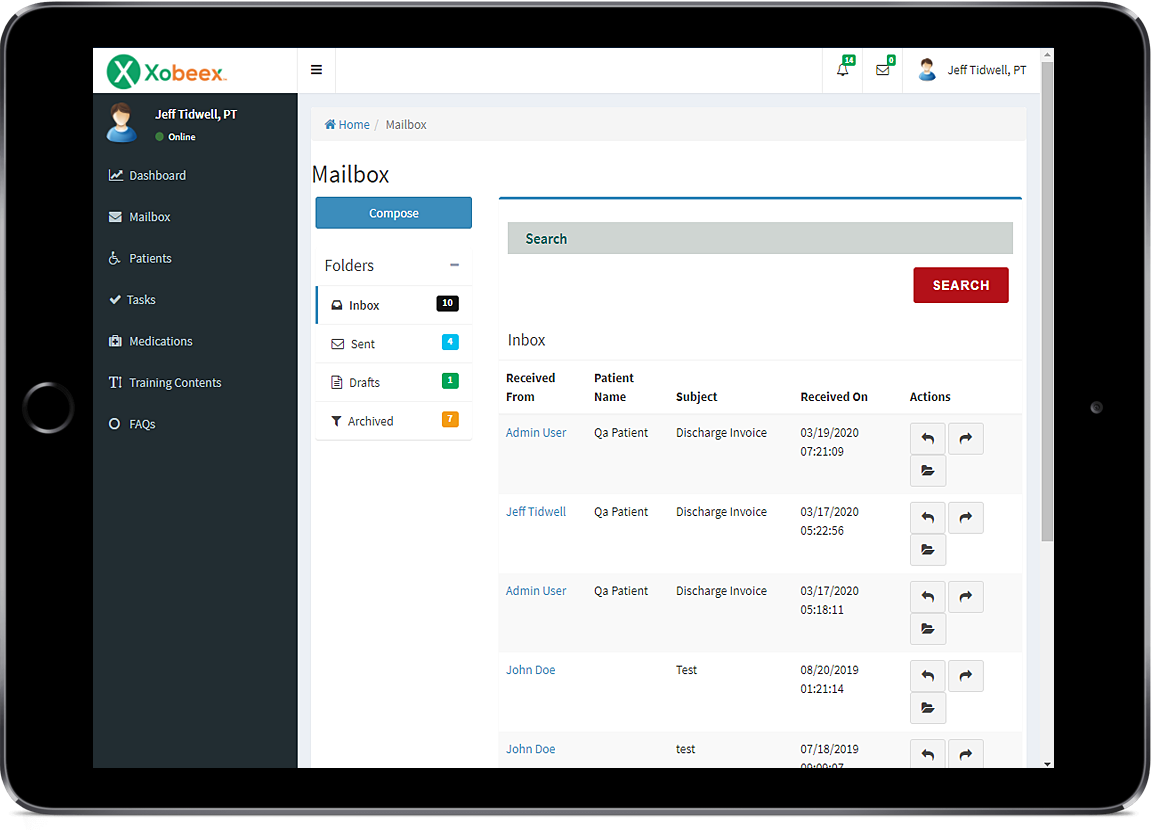Open the Archived folder

tap(370, 422)
